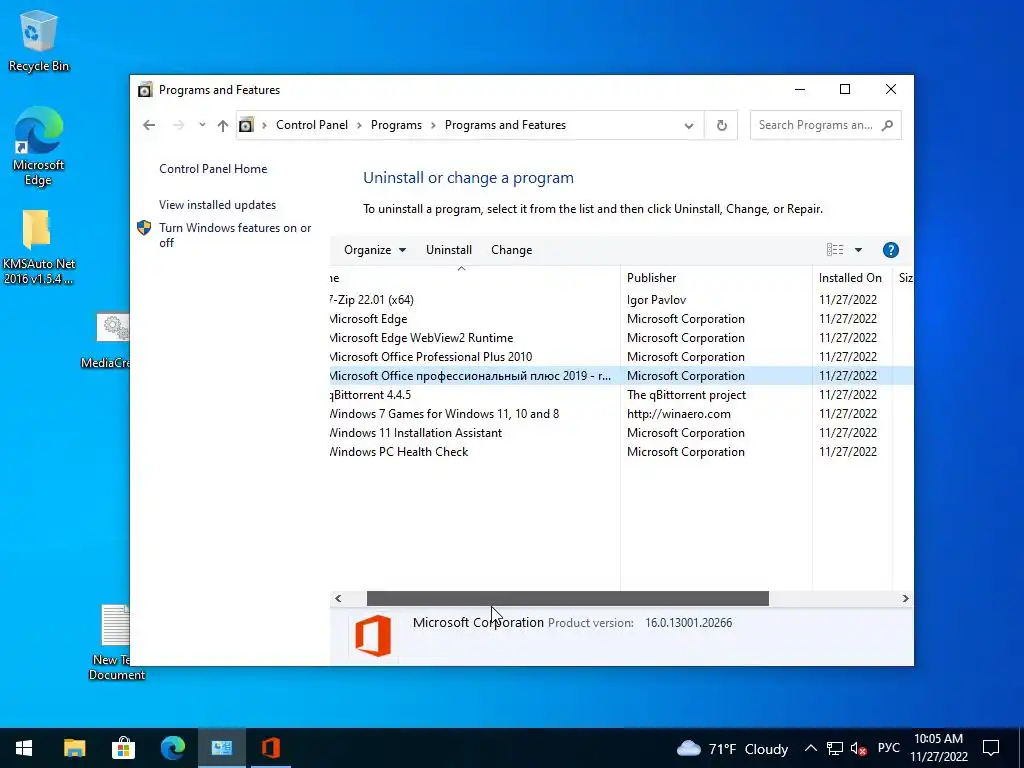Expand address bar history dropdown
This screenshot has height=768, width=1024.
(x=688, y=125)
